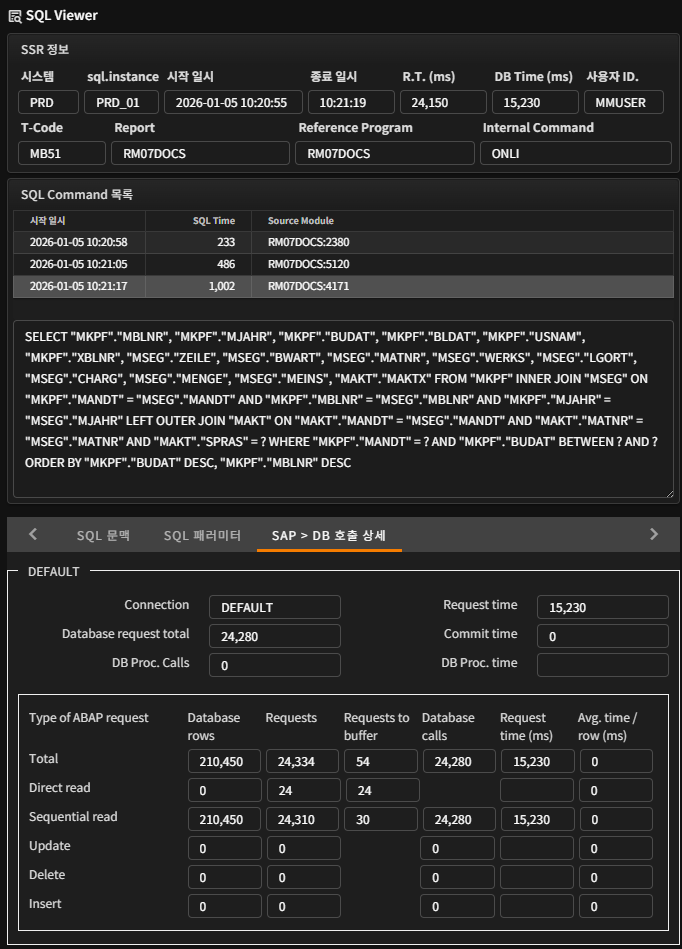The width and height of the screenshot is (682, 949).
Task: Click the Update Database rows field
Action: tap(225, 849)
